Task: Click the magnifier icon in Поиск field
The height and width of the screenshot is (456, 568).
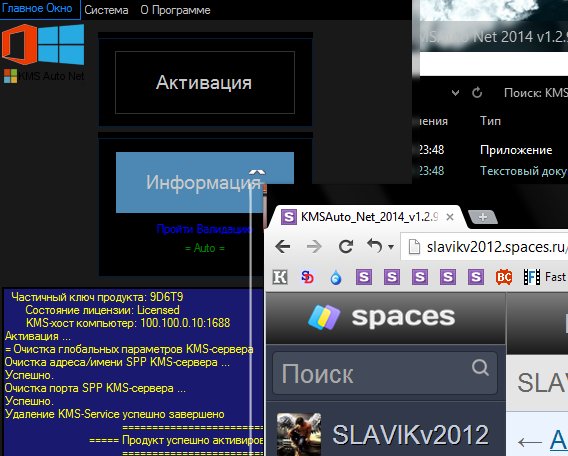Action: click(x=480, y=367)
